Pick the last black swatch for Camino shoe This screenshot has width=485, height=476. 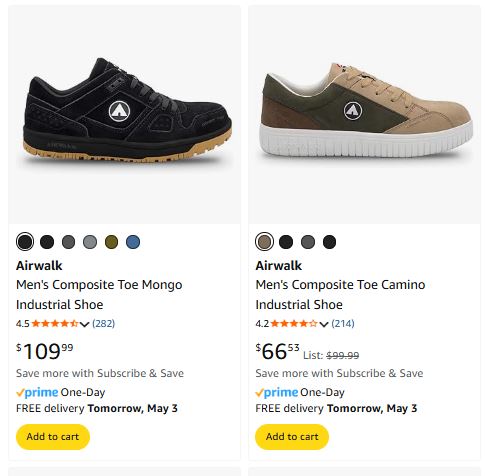pos(329,242)
